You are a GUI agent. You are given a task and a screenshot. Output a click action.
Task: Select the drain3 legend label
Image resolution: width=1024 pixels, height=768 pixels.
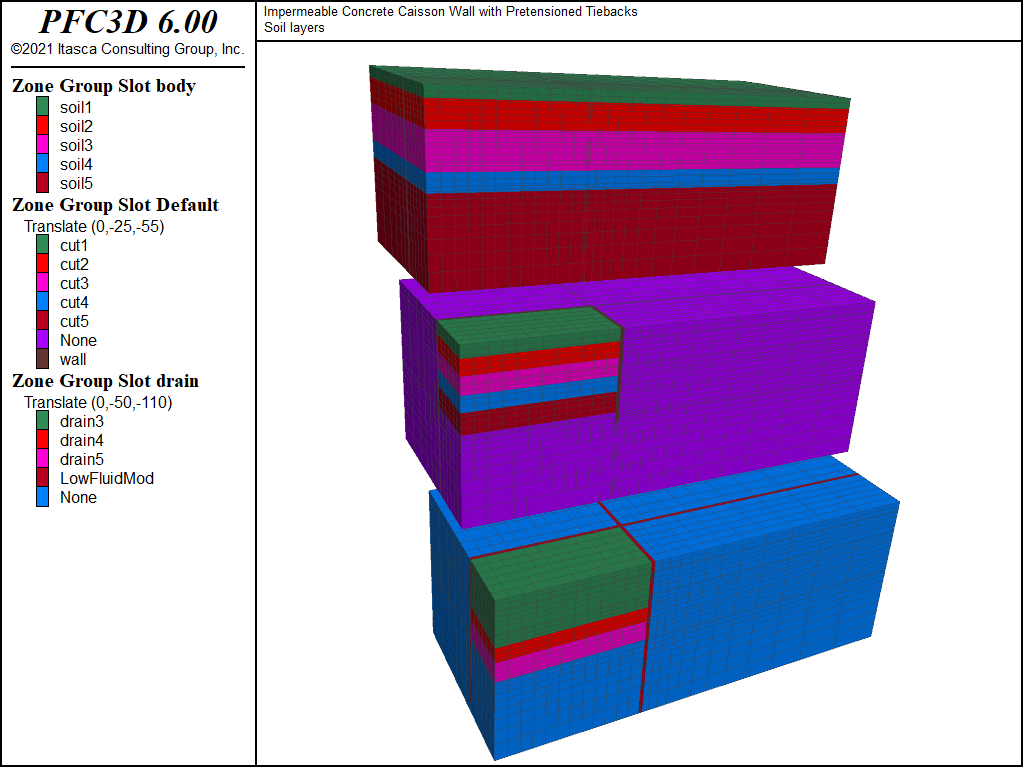click(82, 421)
